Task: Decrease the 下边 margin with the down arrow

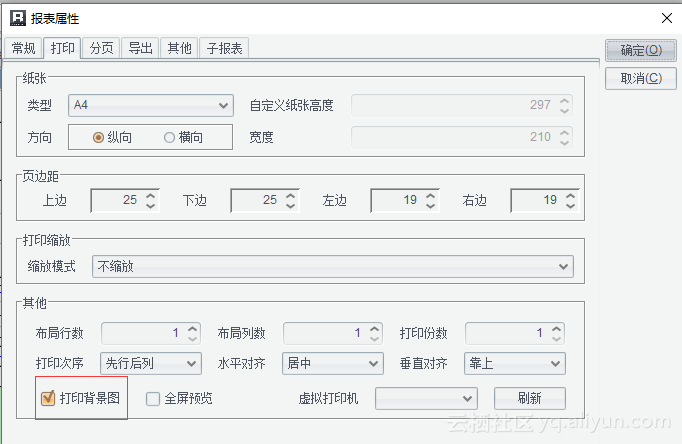Action: [291, 206]
